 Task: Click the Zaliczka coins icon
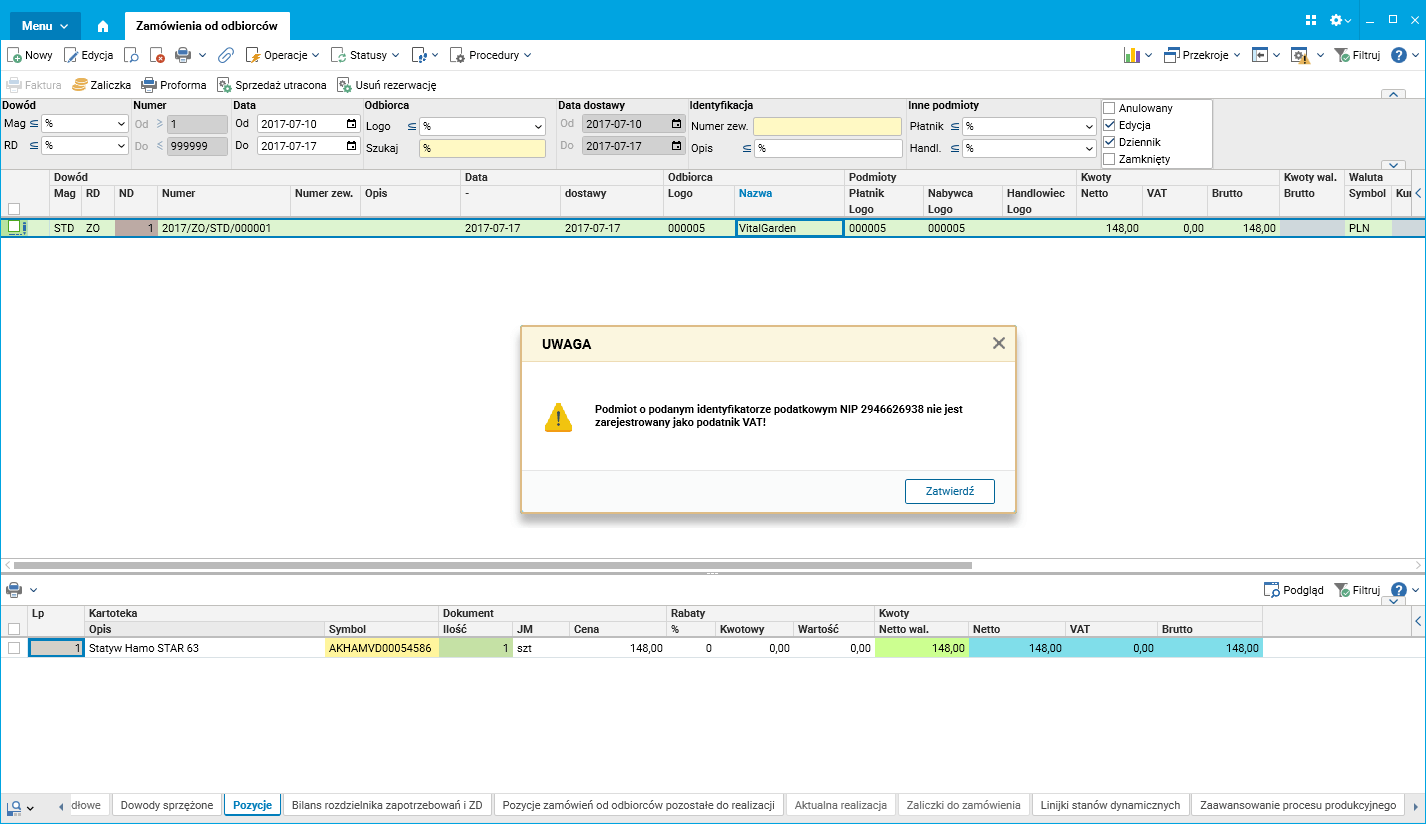pyautogui.click(x=80, y=85)
